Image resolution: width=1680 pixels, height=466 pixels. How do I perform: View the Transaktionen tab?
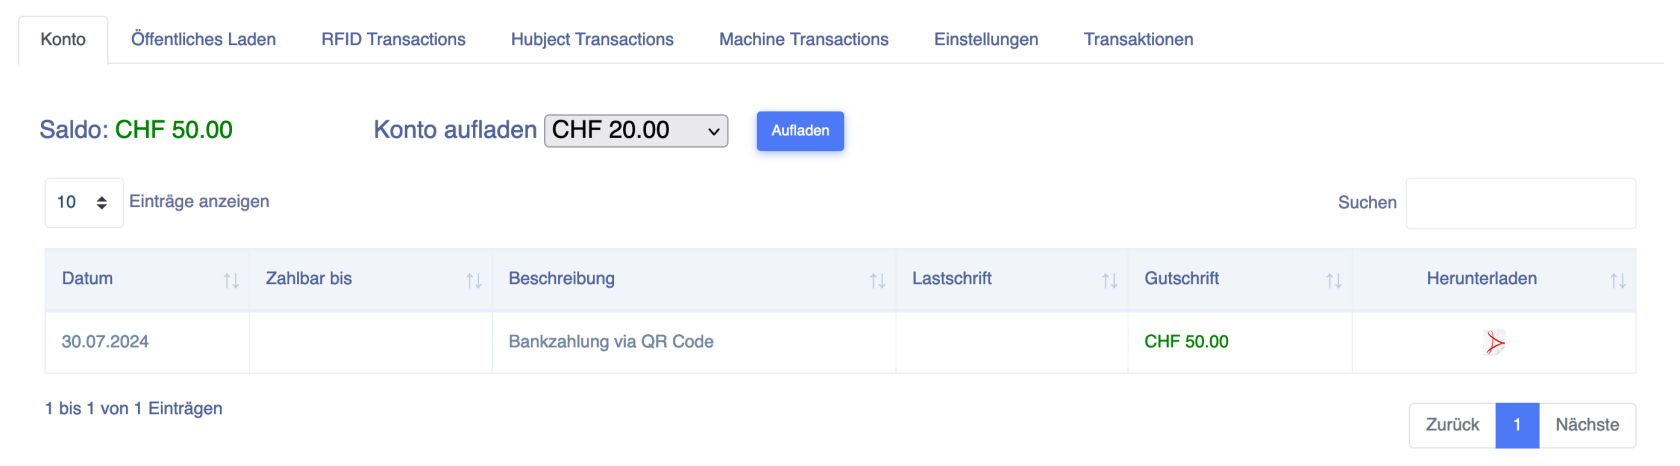coord(1138,39)
